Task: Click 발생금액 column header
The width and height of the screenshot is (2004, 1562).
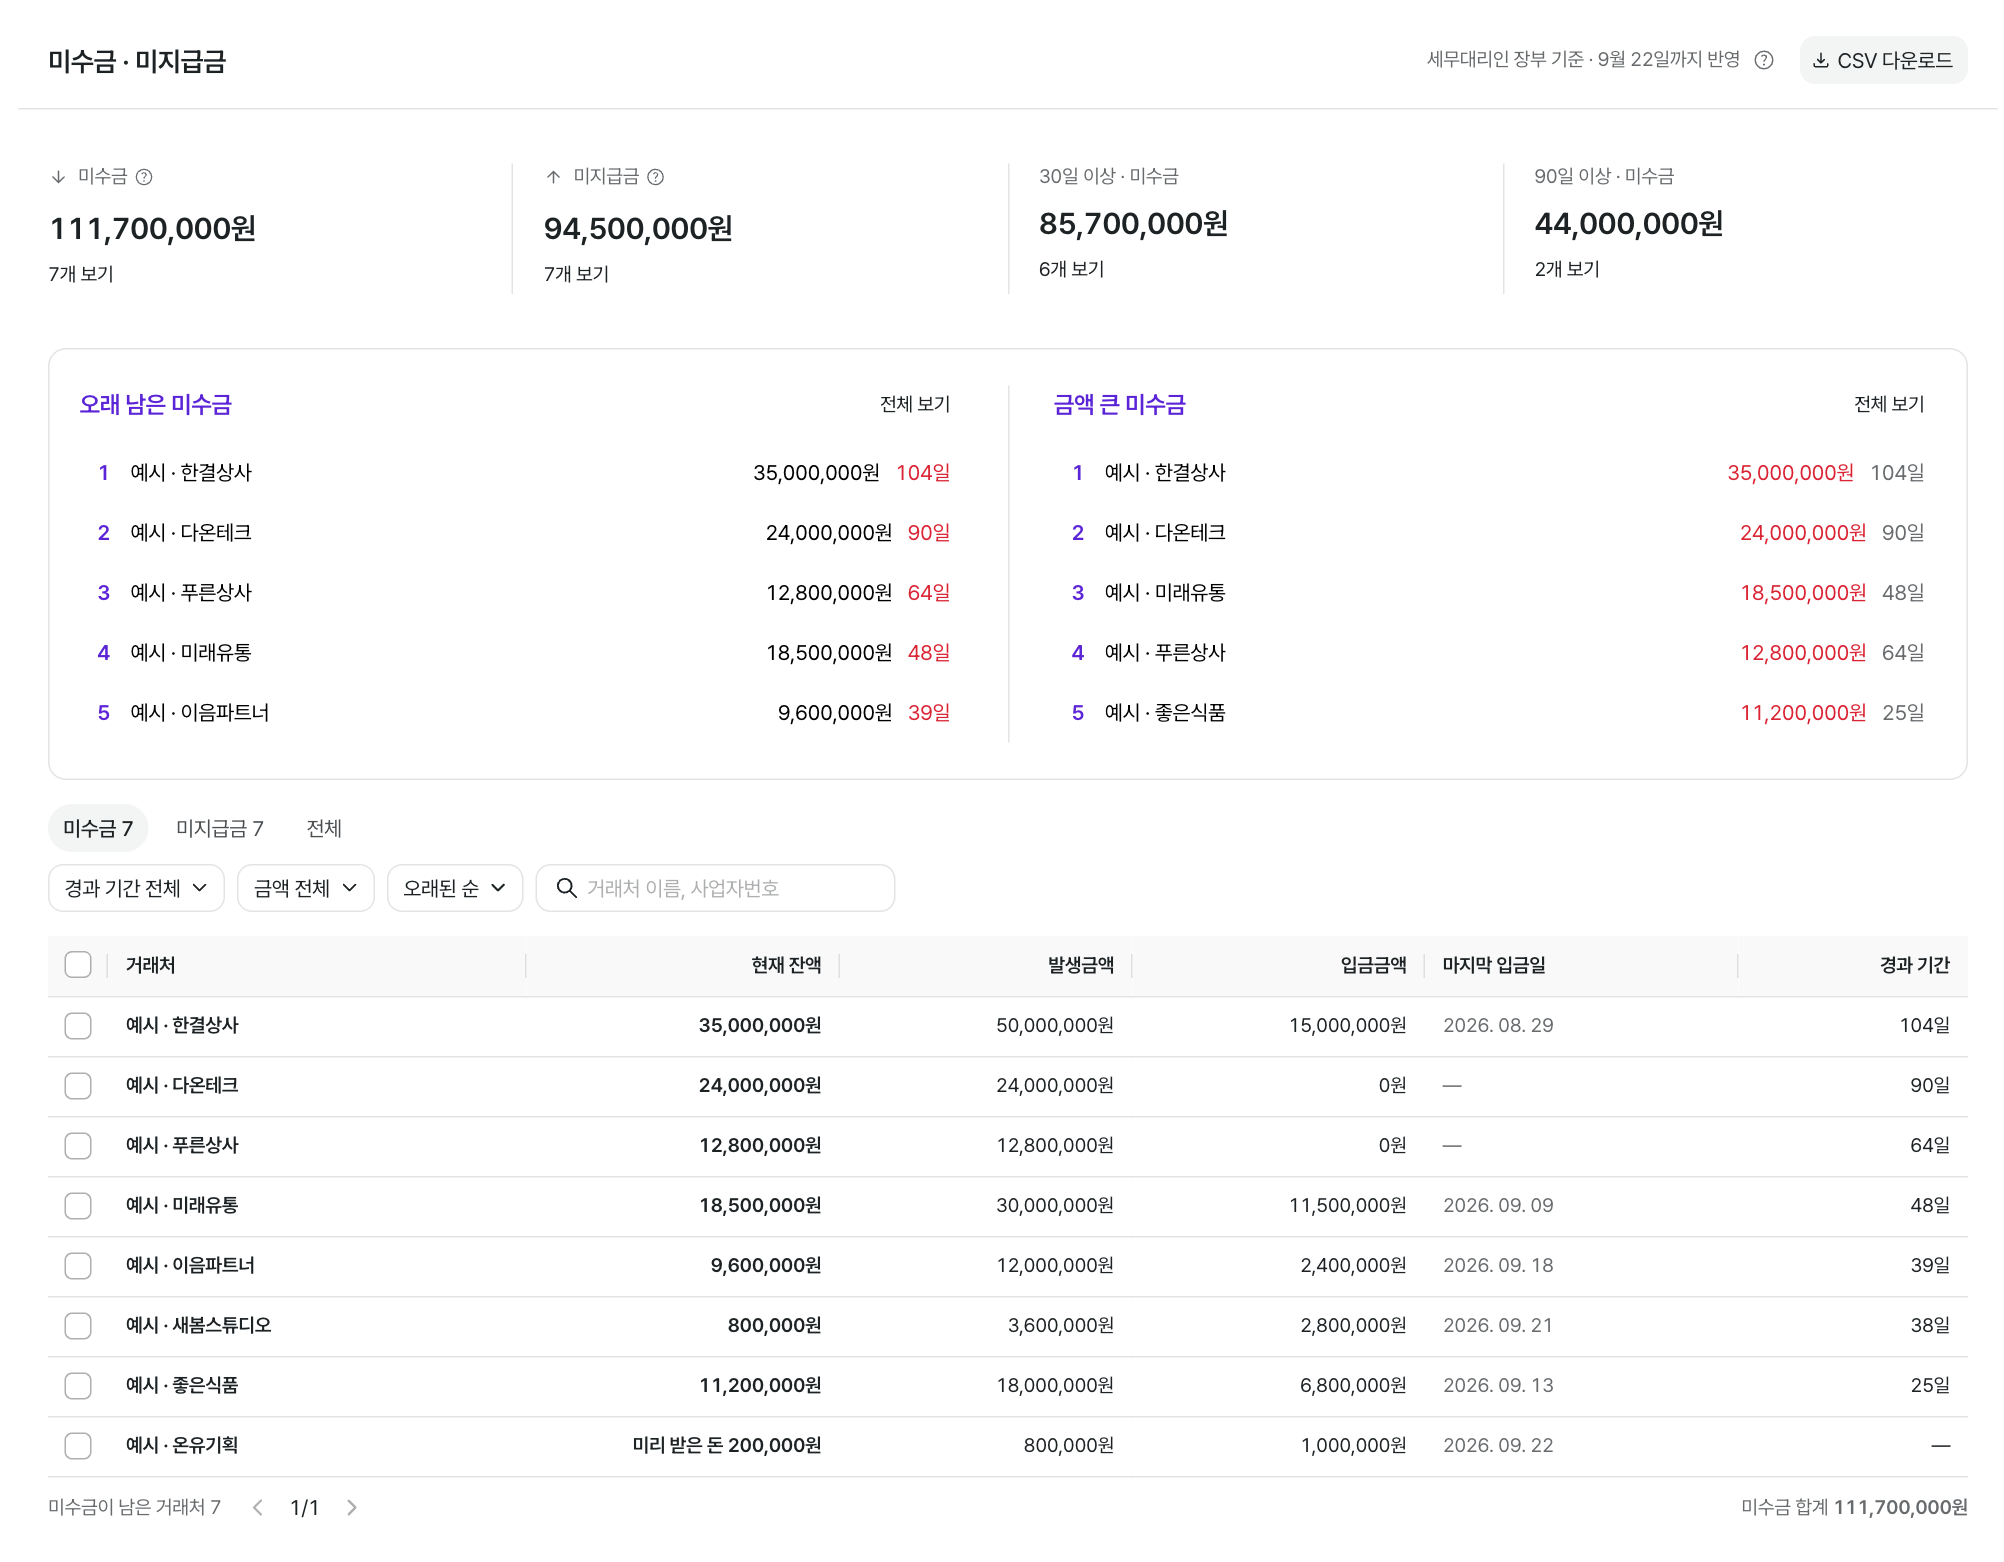Action: (x=1080, y=965)
